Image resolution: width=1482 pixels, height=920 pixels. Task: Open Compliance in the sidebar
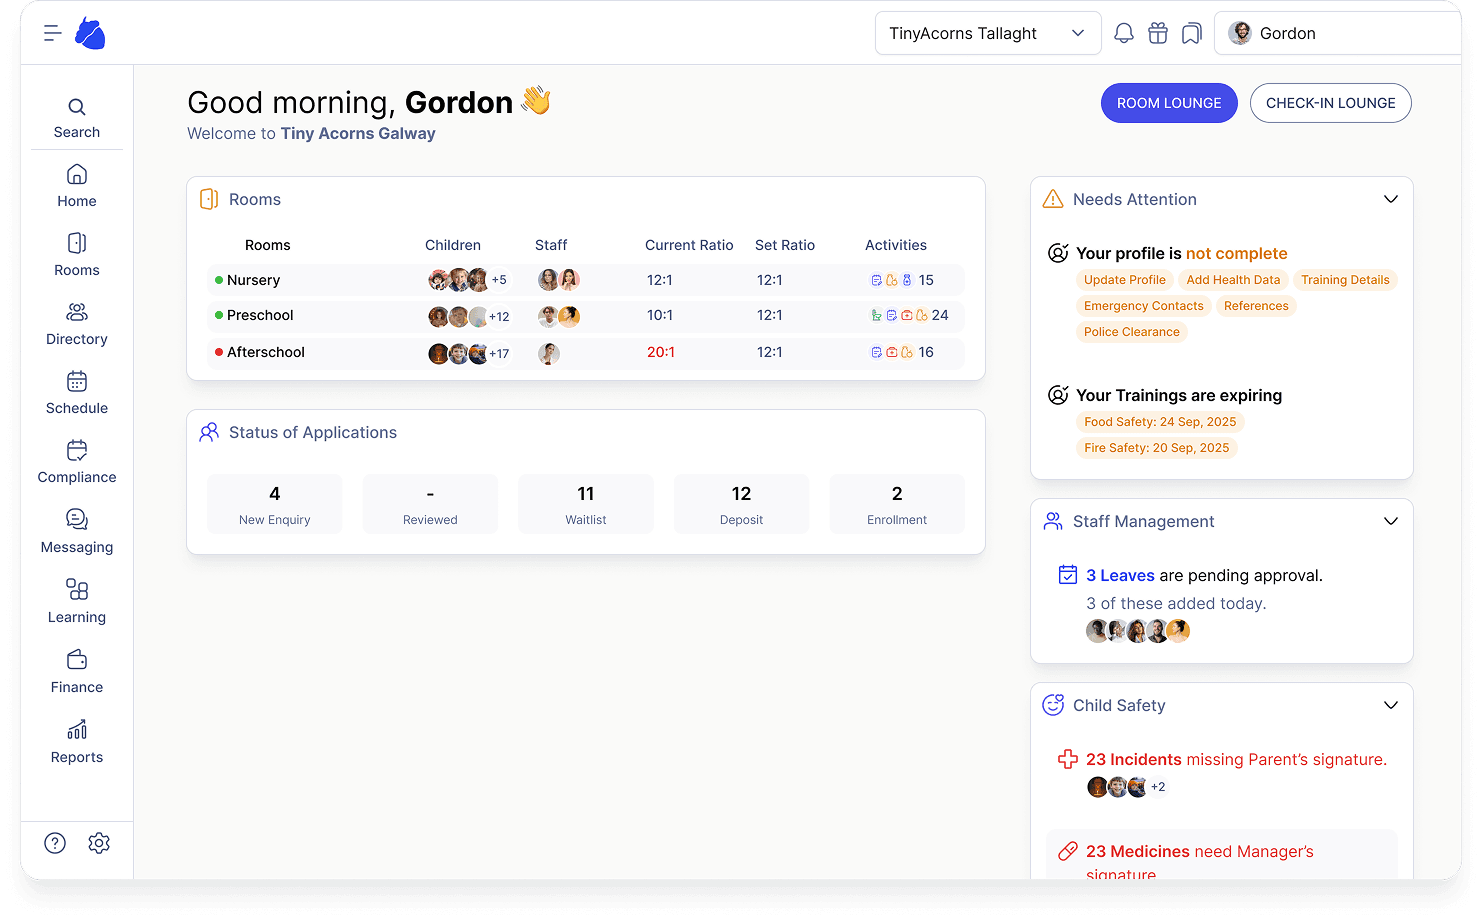(x=77, y=463)
